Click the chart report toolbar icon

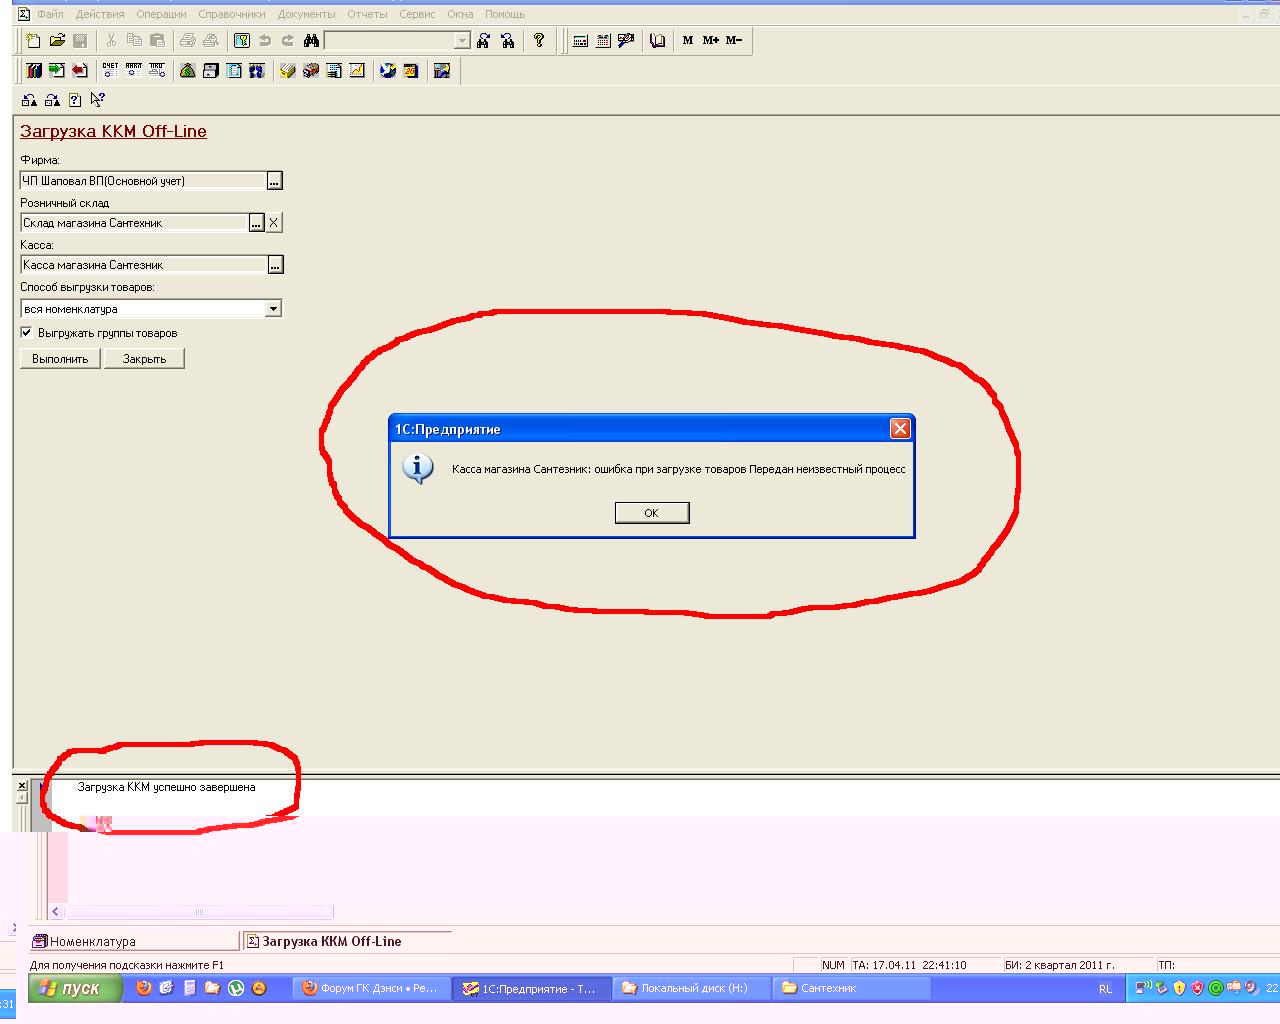(x=357, y=71)
